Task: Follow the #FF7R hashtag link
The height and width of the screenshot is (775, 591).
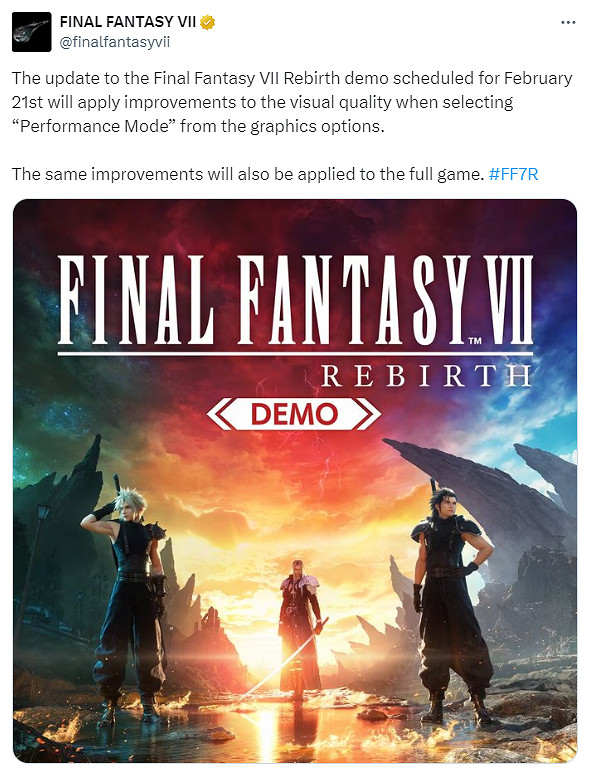Action: click(x=513, y=174)
